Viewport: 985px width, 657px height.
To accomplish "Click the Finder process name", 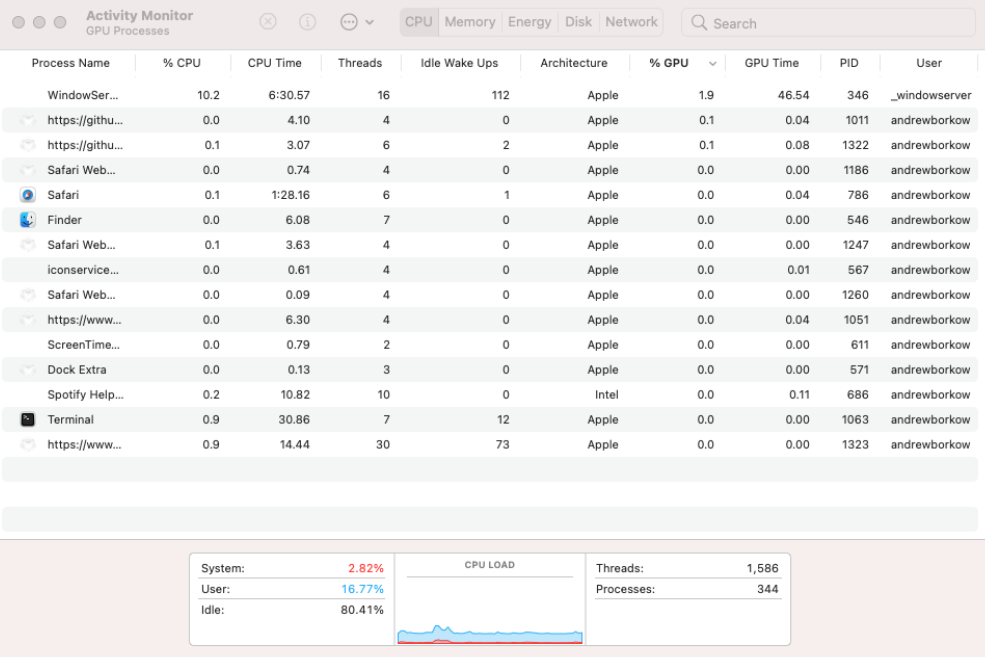I will [65, 220].
